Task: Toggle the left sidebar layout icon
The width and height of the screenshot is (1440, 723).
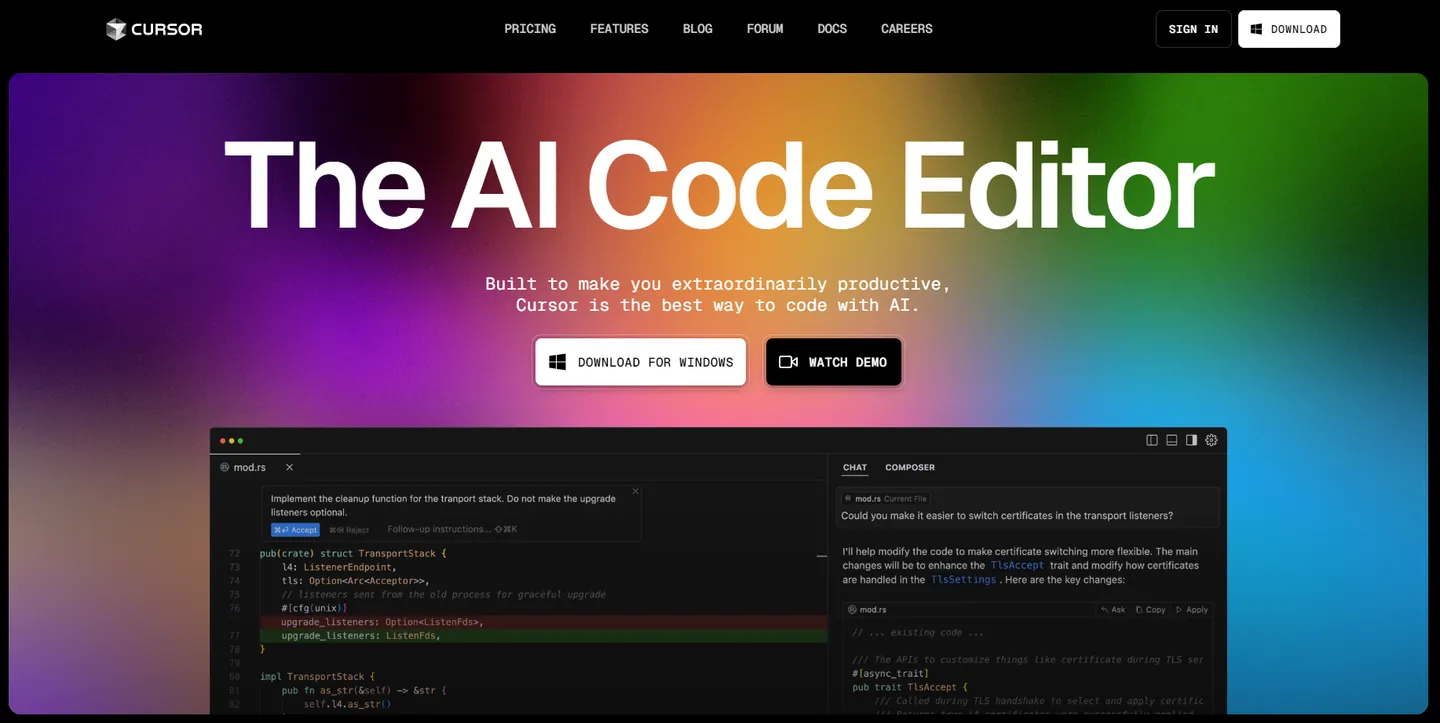Action: [1152, 440]
